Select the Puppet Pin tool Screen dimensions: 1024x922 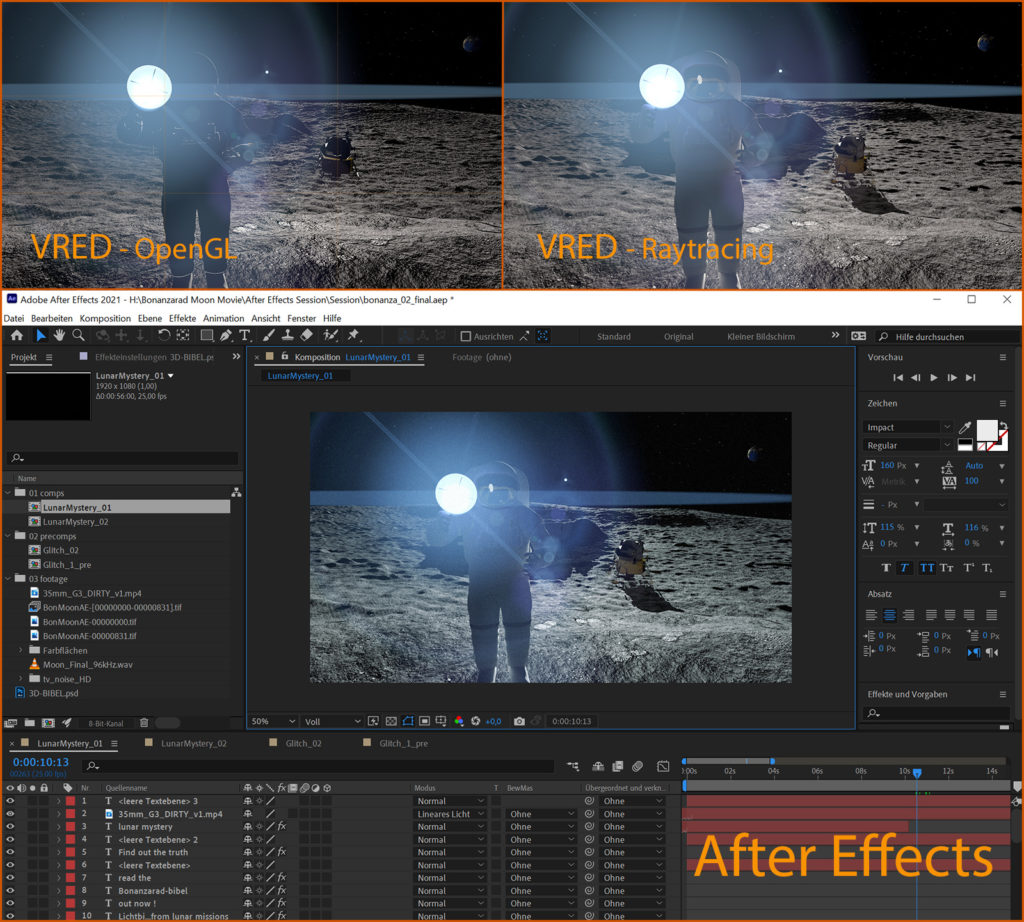coord(353,336)
